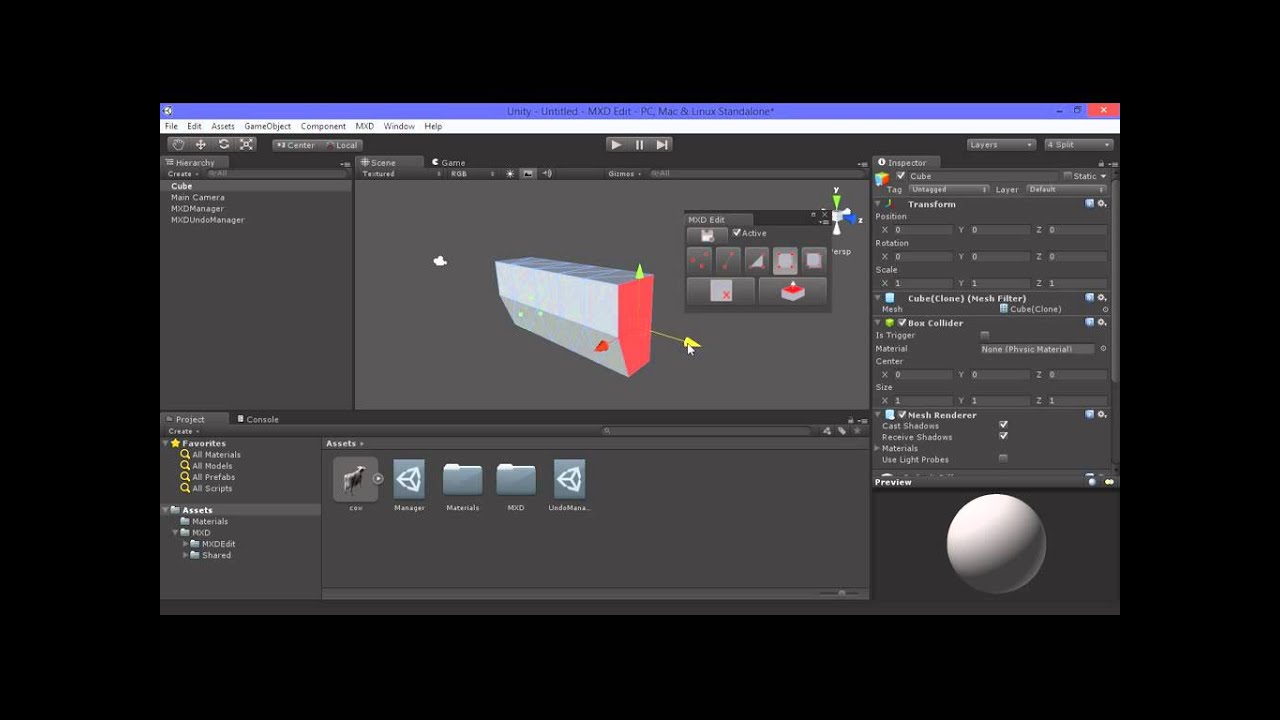Collapse the Transform component foldout
The image size is (1280, 720).
point(879,204)
